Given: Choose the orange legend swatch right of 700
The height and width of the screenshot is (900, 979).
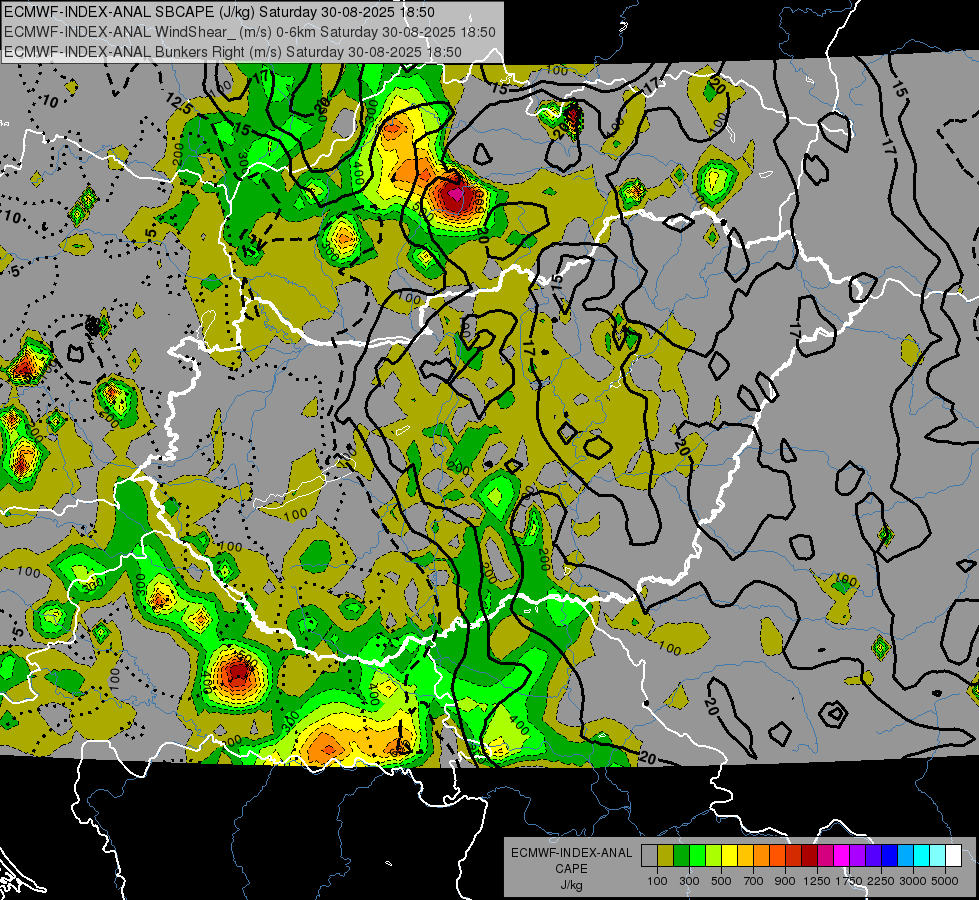Looking at the screenshot, I should [761, 856].
